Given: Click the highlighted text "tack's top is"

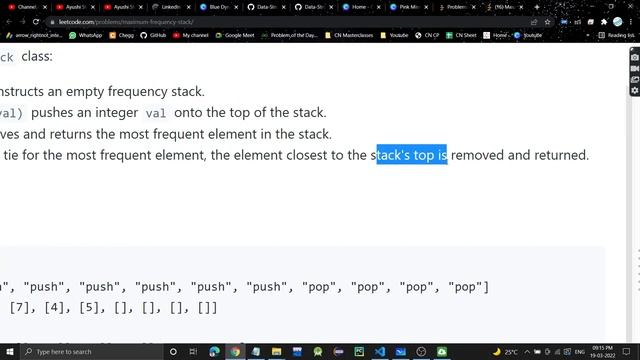Looking at the screenshot, I should (x=411, y=155).
